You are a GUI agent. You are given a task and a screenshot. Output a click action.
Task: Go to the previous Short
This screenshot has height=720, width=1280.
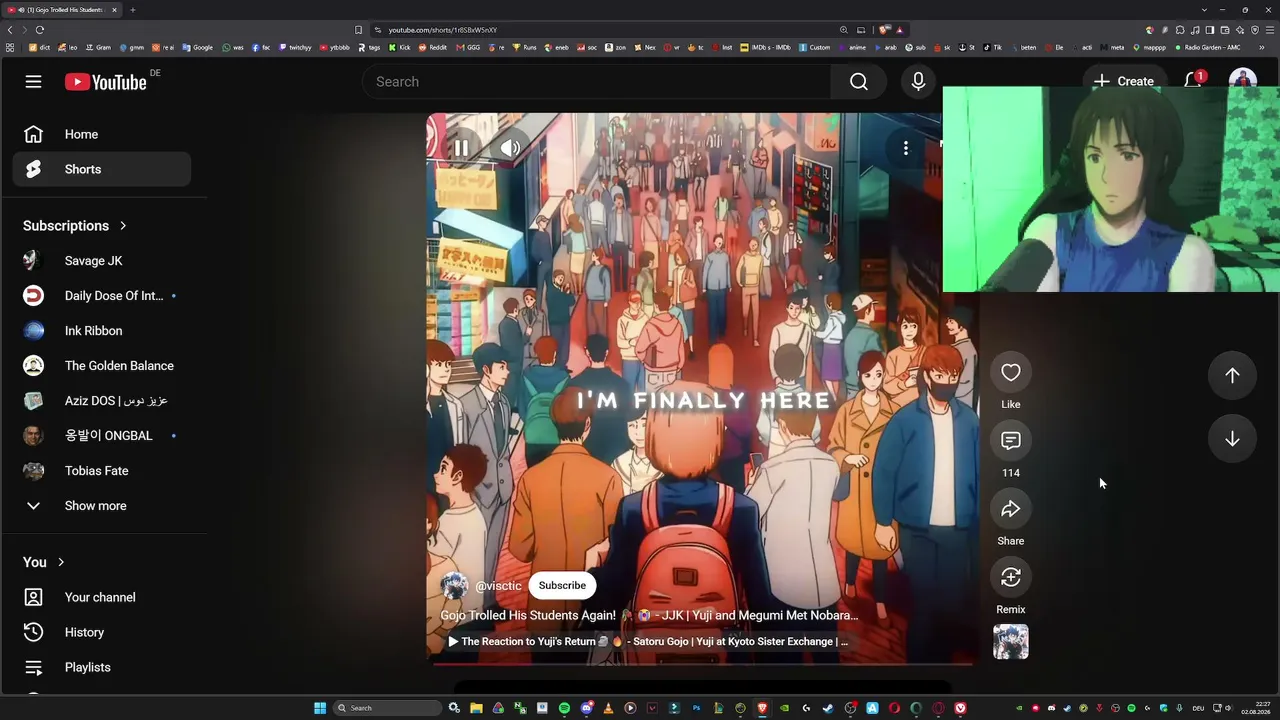coord(1232,375)
